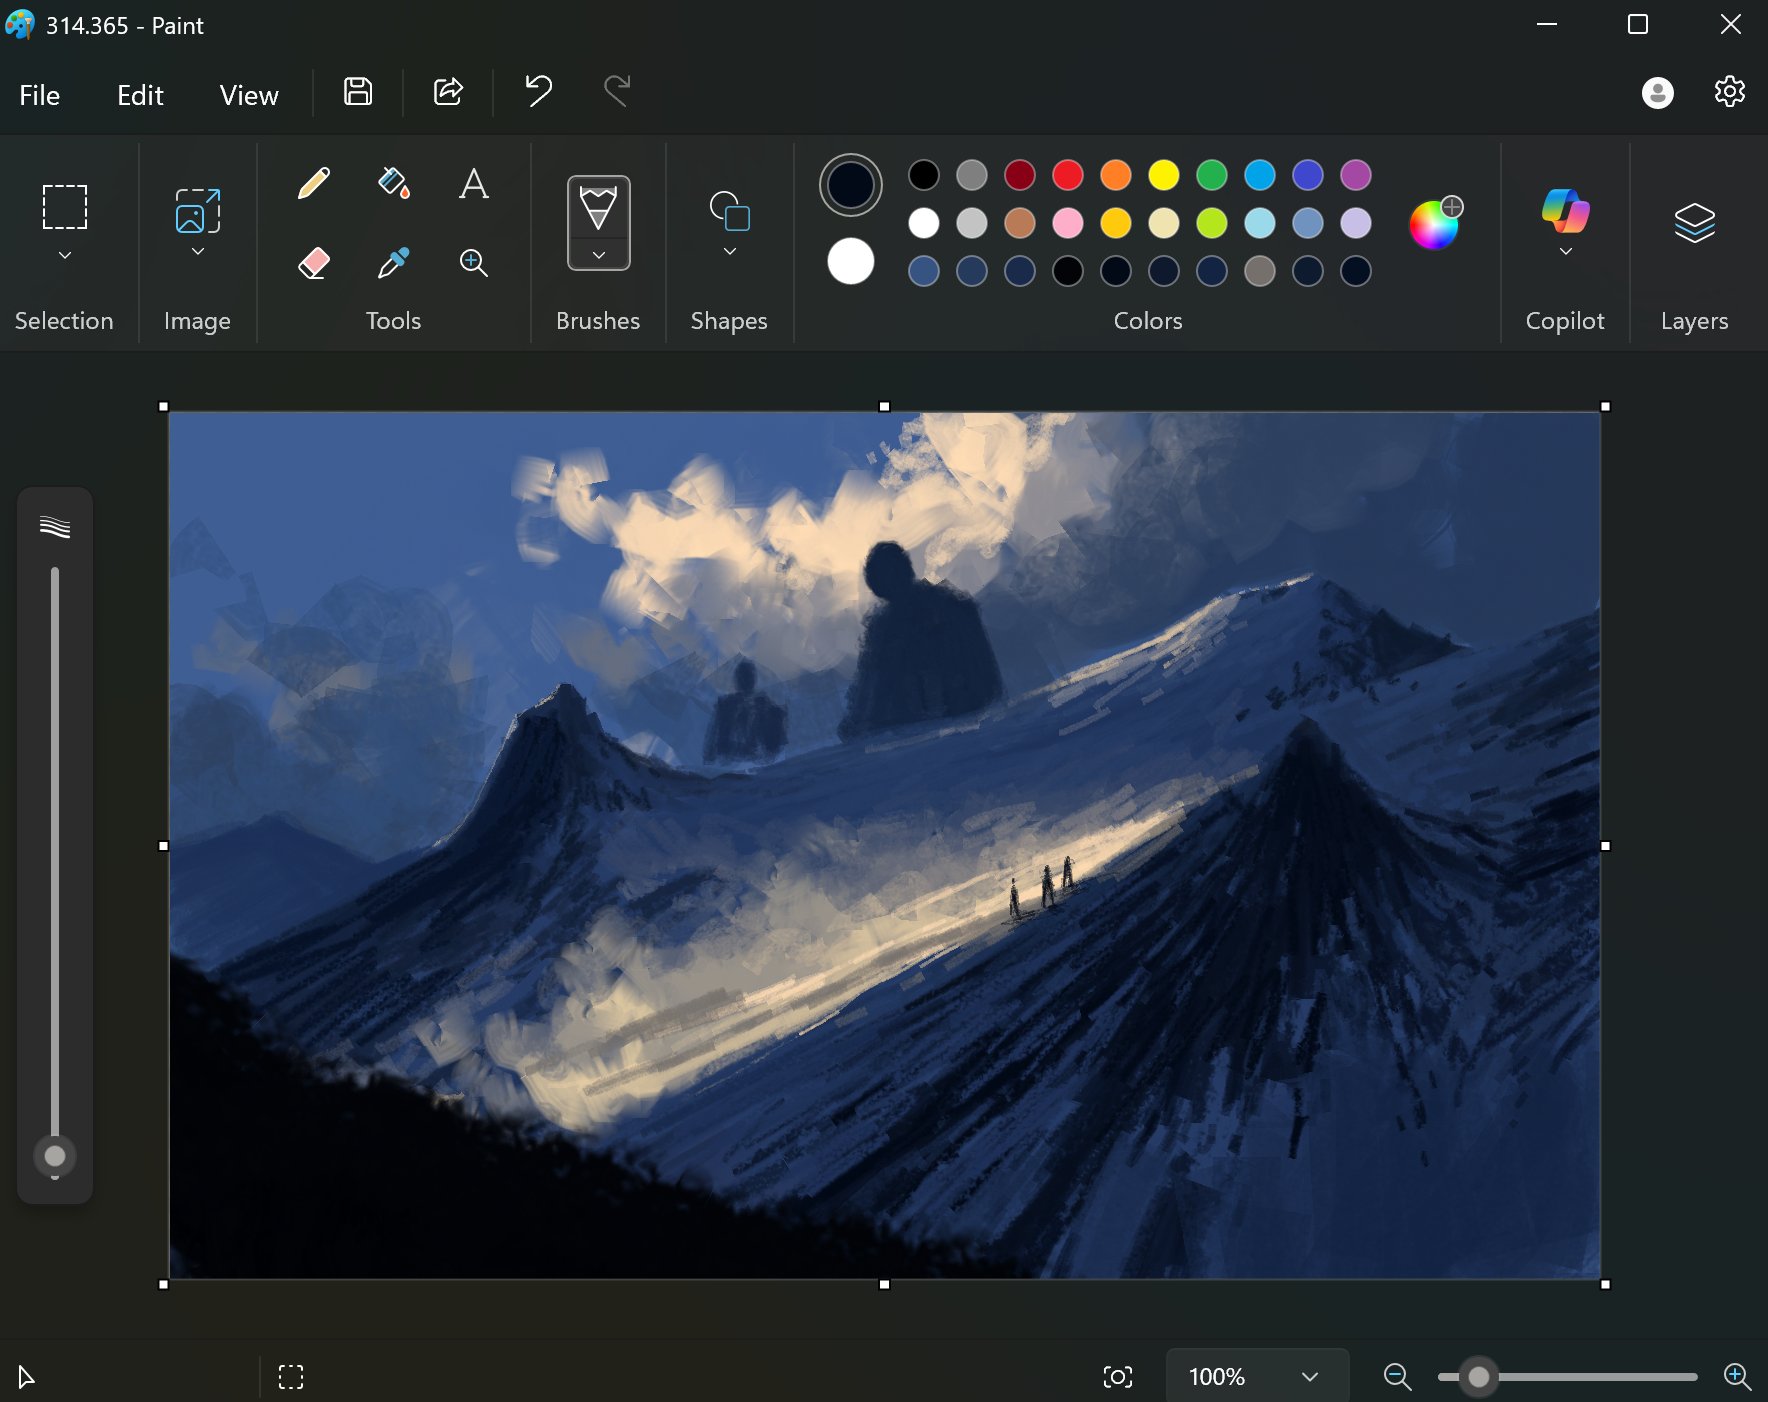Click the Edit colors rainbow wheel
This screenshot has height=1402, width=1768.
click(1436, 223)
